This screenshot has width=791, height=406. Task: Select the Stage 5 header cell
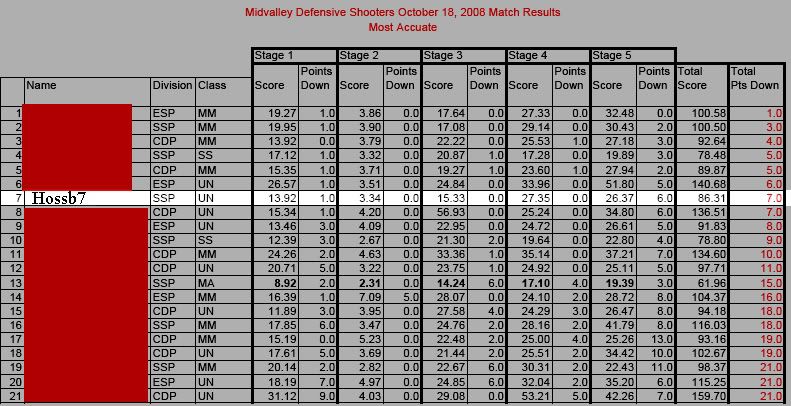(633, 55)
